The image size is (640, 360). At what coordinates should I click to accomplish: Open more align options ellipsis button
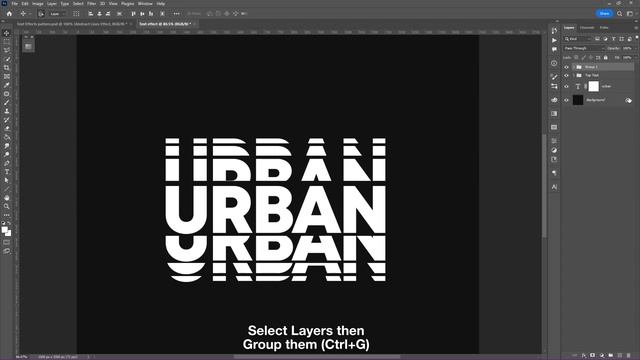point(176,13)
